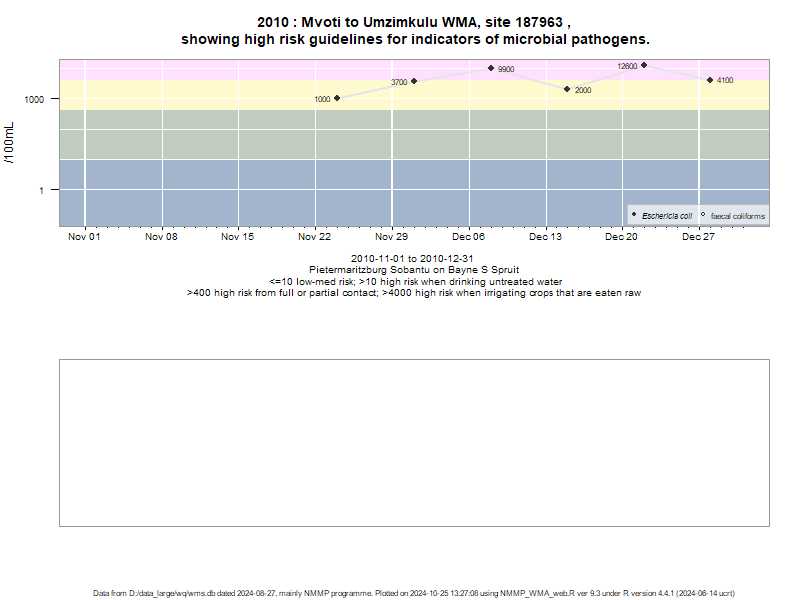Image resolution: width=800 pixels, height=600 pixels.
Task: Click the data point labeled 2000
Action: coord(567,89)
